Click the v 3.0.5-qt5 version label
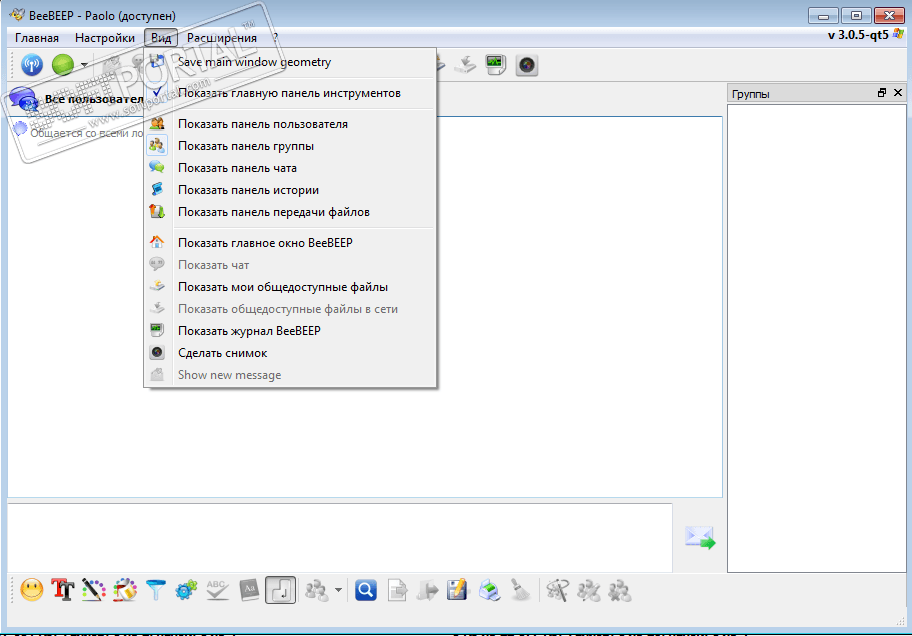The image size is (912, 636). (x=858, y=35)
